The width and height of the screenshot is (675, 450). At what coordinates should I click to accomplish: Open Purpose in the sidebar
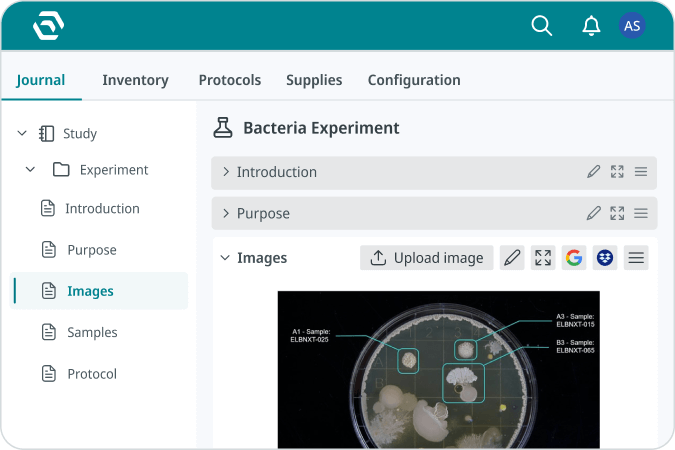[x=92, y=250]
